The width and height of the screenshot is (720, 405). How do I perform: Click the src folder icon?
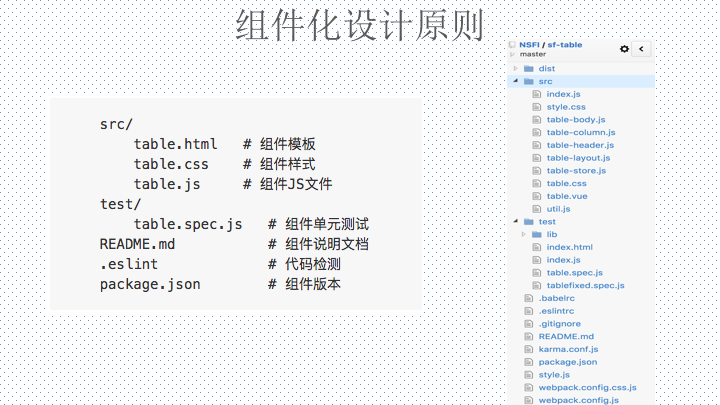click(529, 81)
